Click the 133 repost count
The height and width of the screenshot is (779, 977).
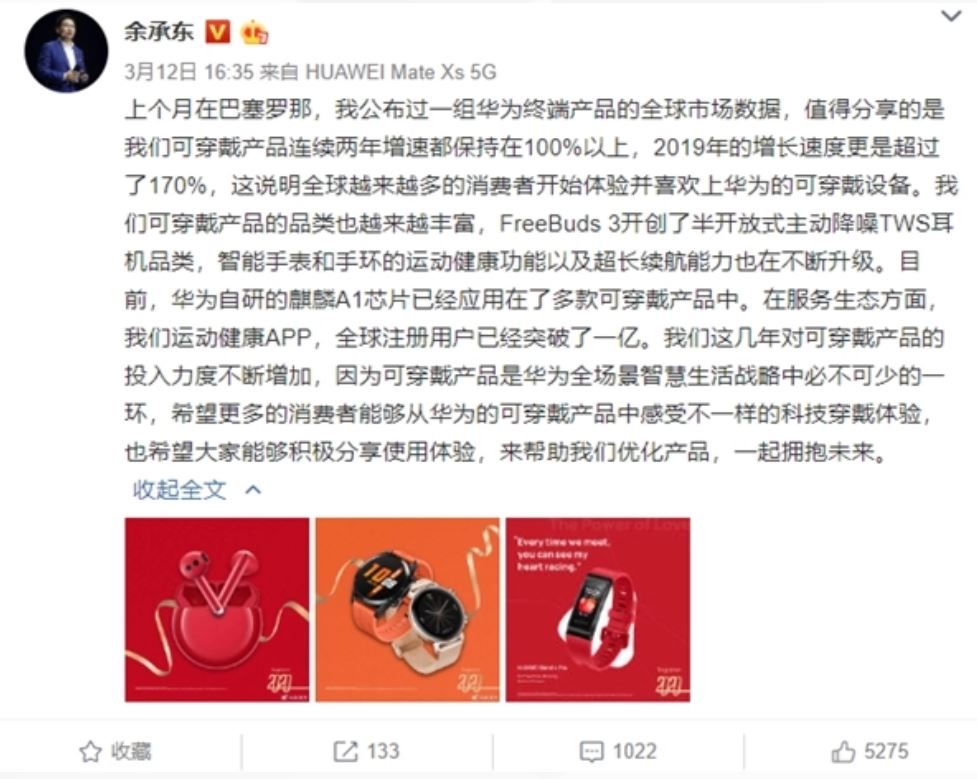coord(383,751)
